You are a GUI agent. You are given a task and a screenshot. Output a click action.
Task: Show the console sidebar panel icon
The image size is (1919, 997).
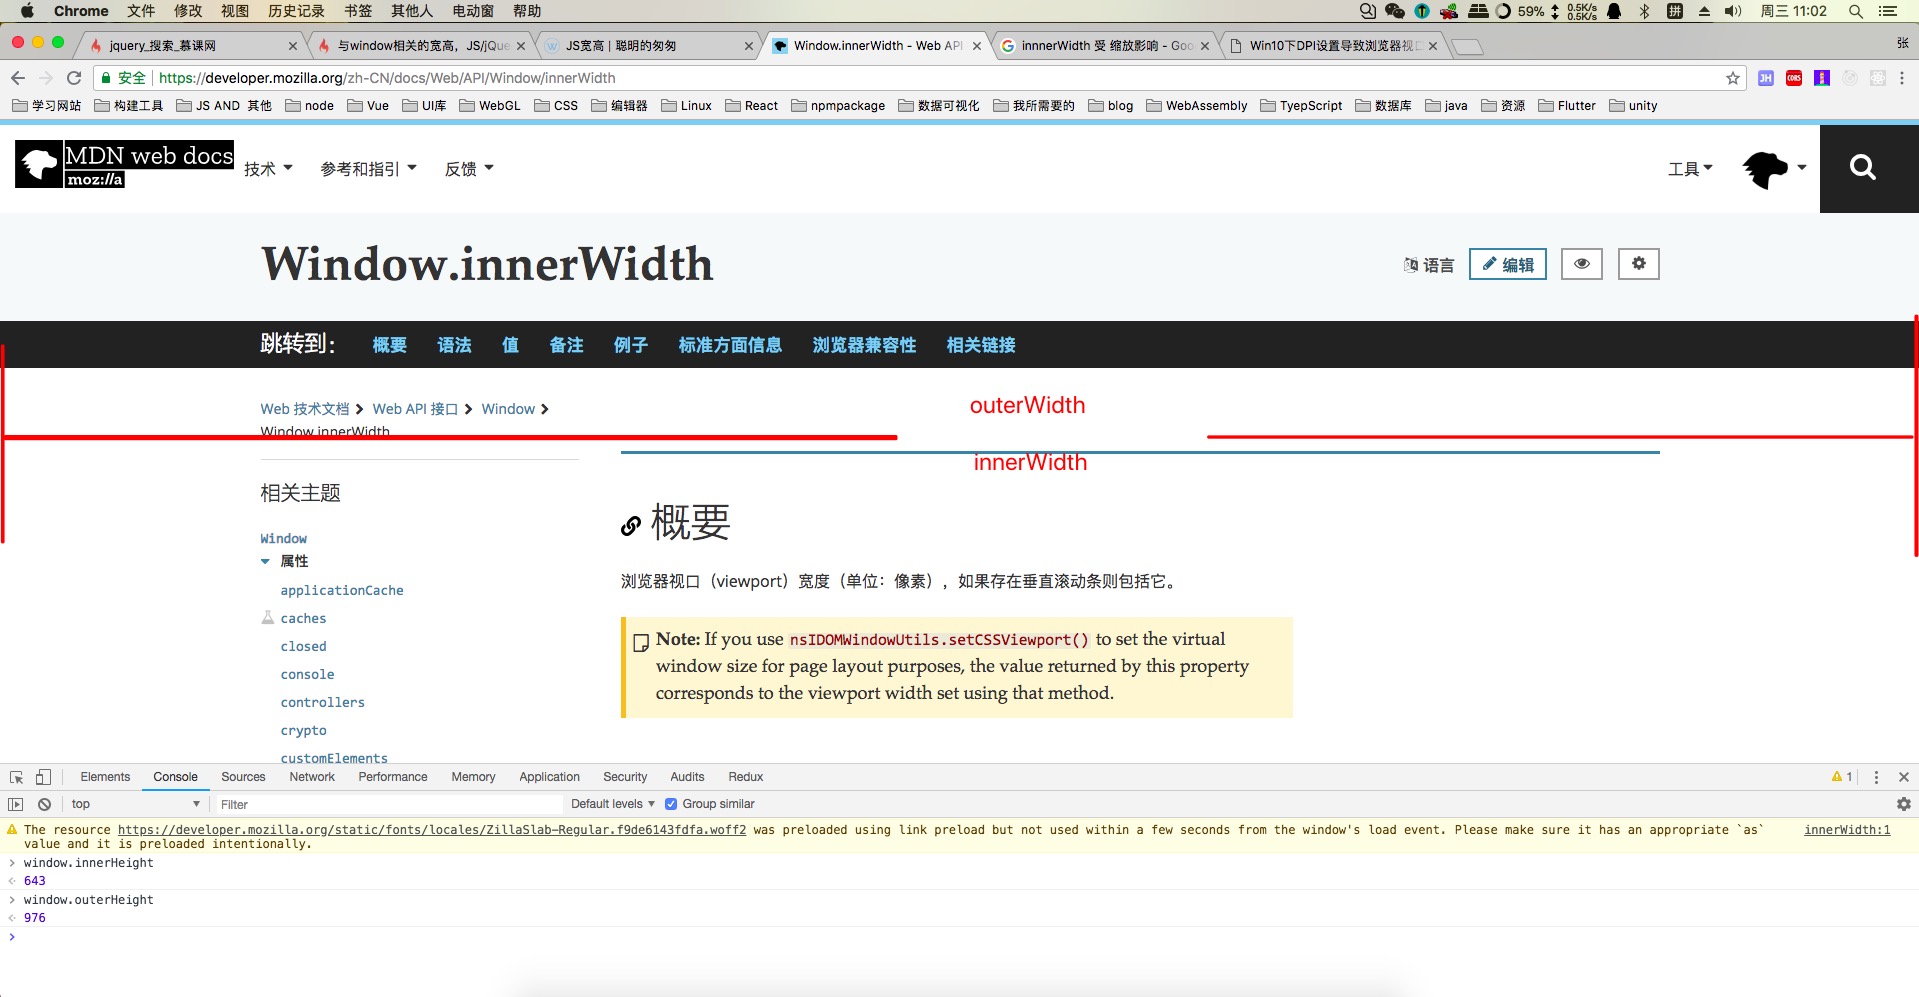[x=16, y=804]
